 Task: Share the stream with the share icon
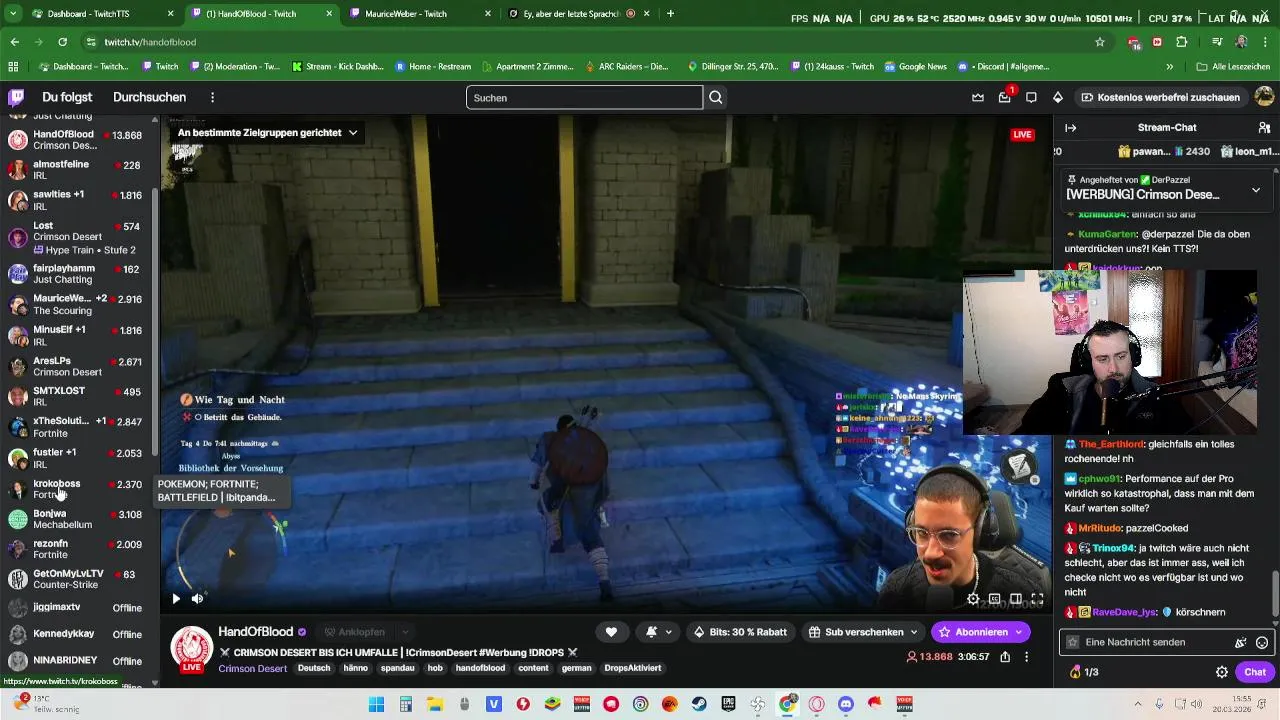[1005, 657]
